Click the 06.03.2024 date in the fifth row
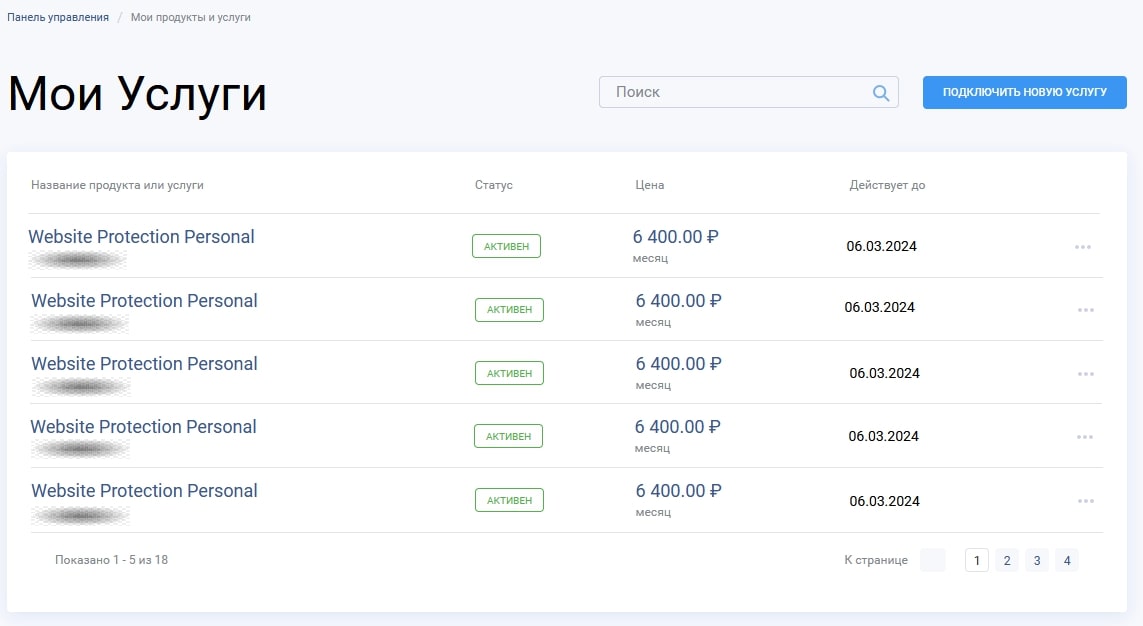This screenshot has width=1143, height=626. [x=884, y=501]
